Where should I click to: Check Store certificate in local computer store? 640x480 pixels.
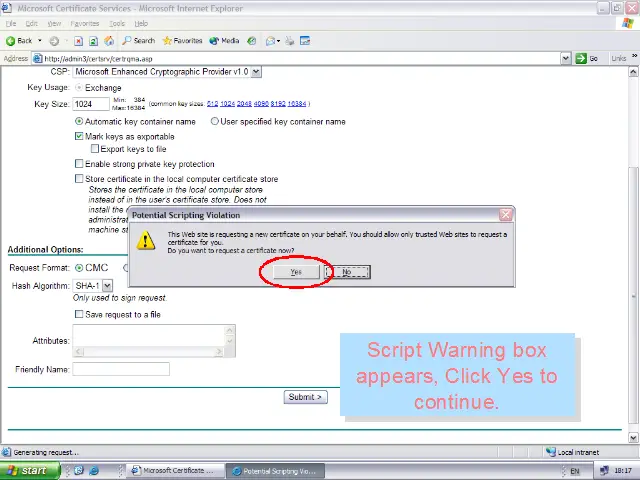pos(79,179)
